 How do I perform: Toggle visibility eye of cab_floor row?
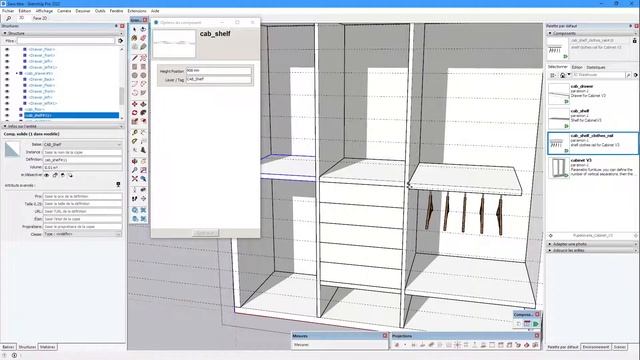[x=7, y=109]
